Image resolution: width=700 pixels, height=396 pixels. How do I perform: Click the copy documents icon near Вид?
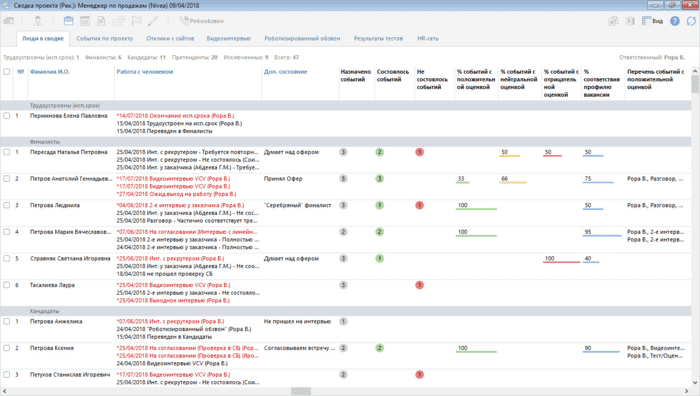tap(614, 21)
